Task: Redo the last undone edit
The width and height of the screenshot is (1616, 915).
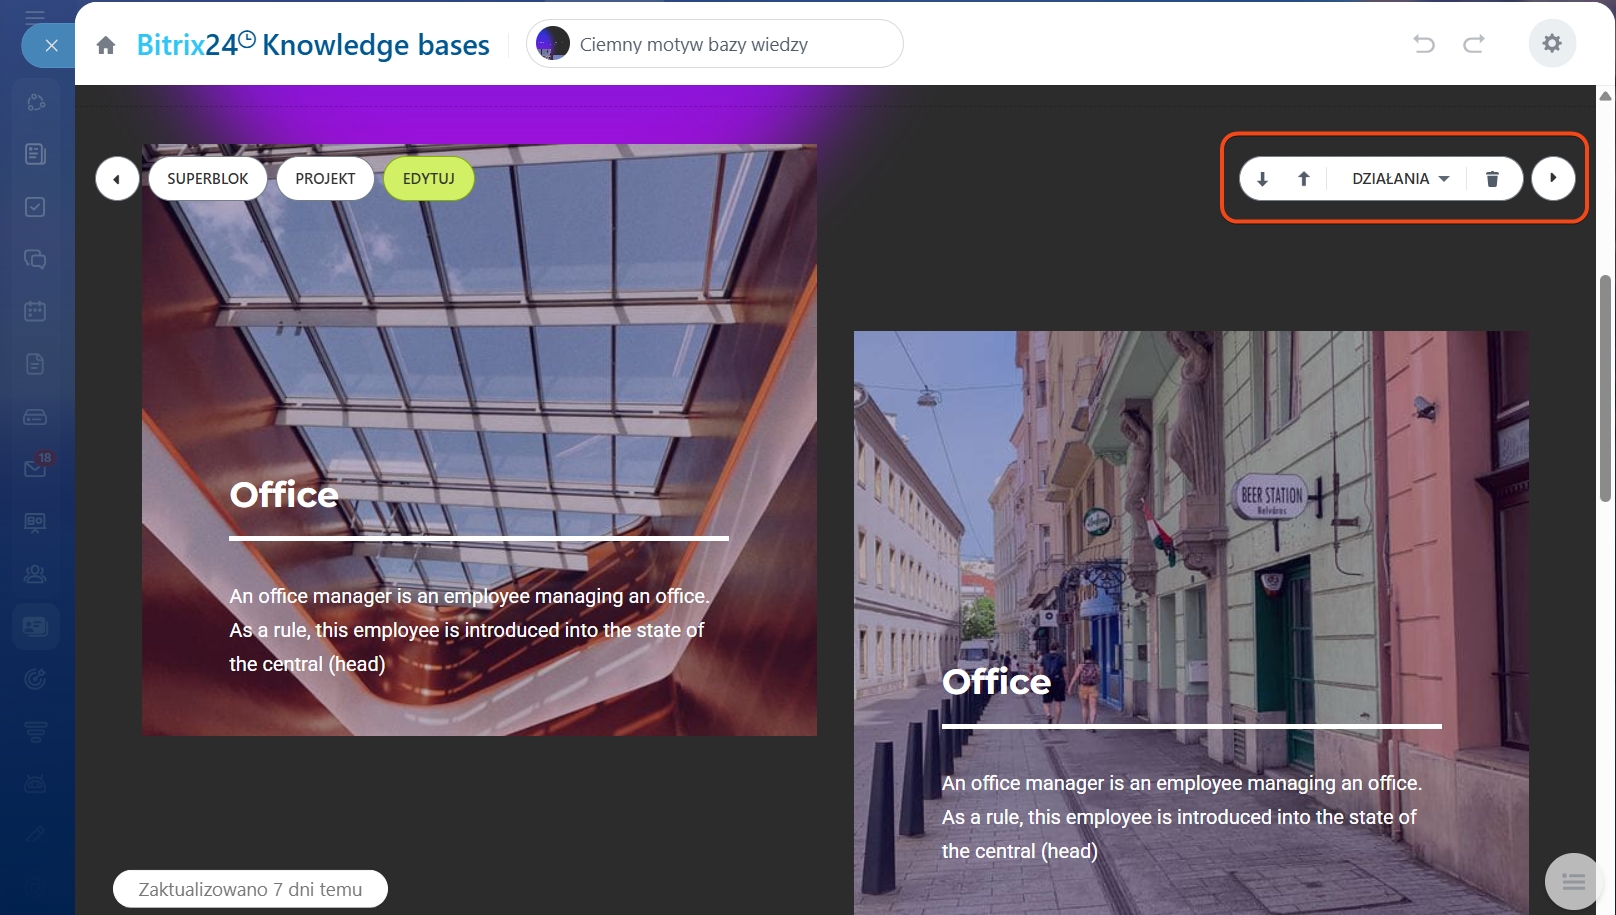Action: click(x=1474, y=44)
